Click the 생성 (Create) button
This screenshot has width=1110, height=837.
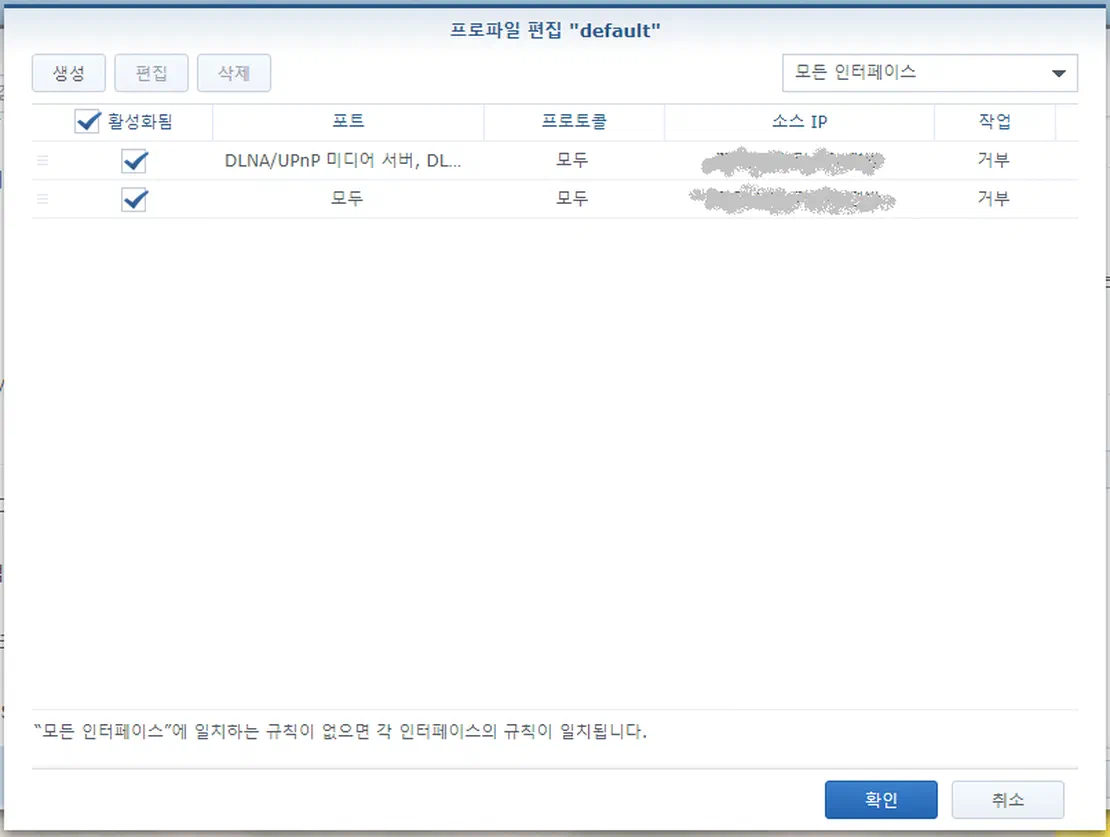pos(69,73)
